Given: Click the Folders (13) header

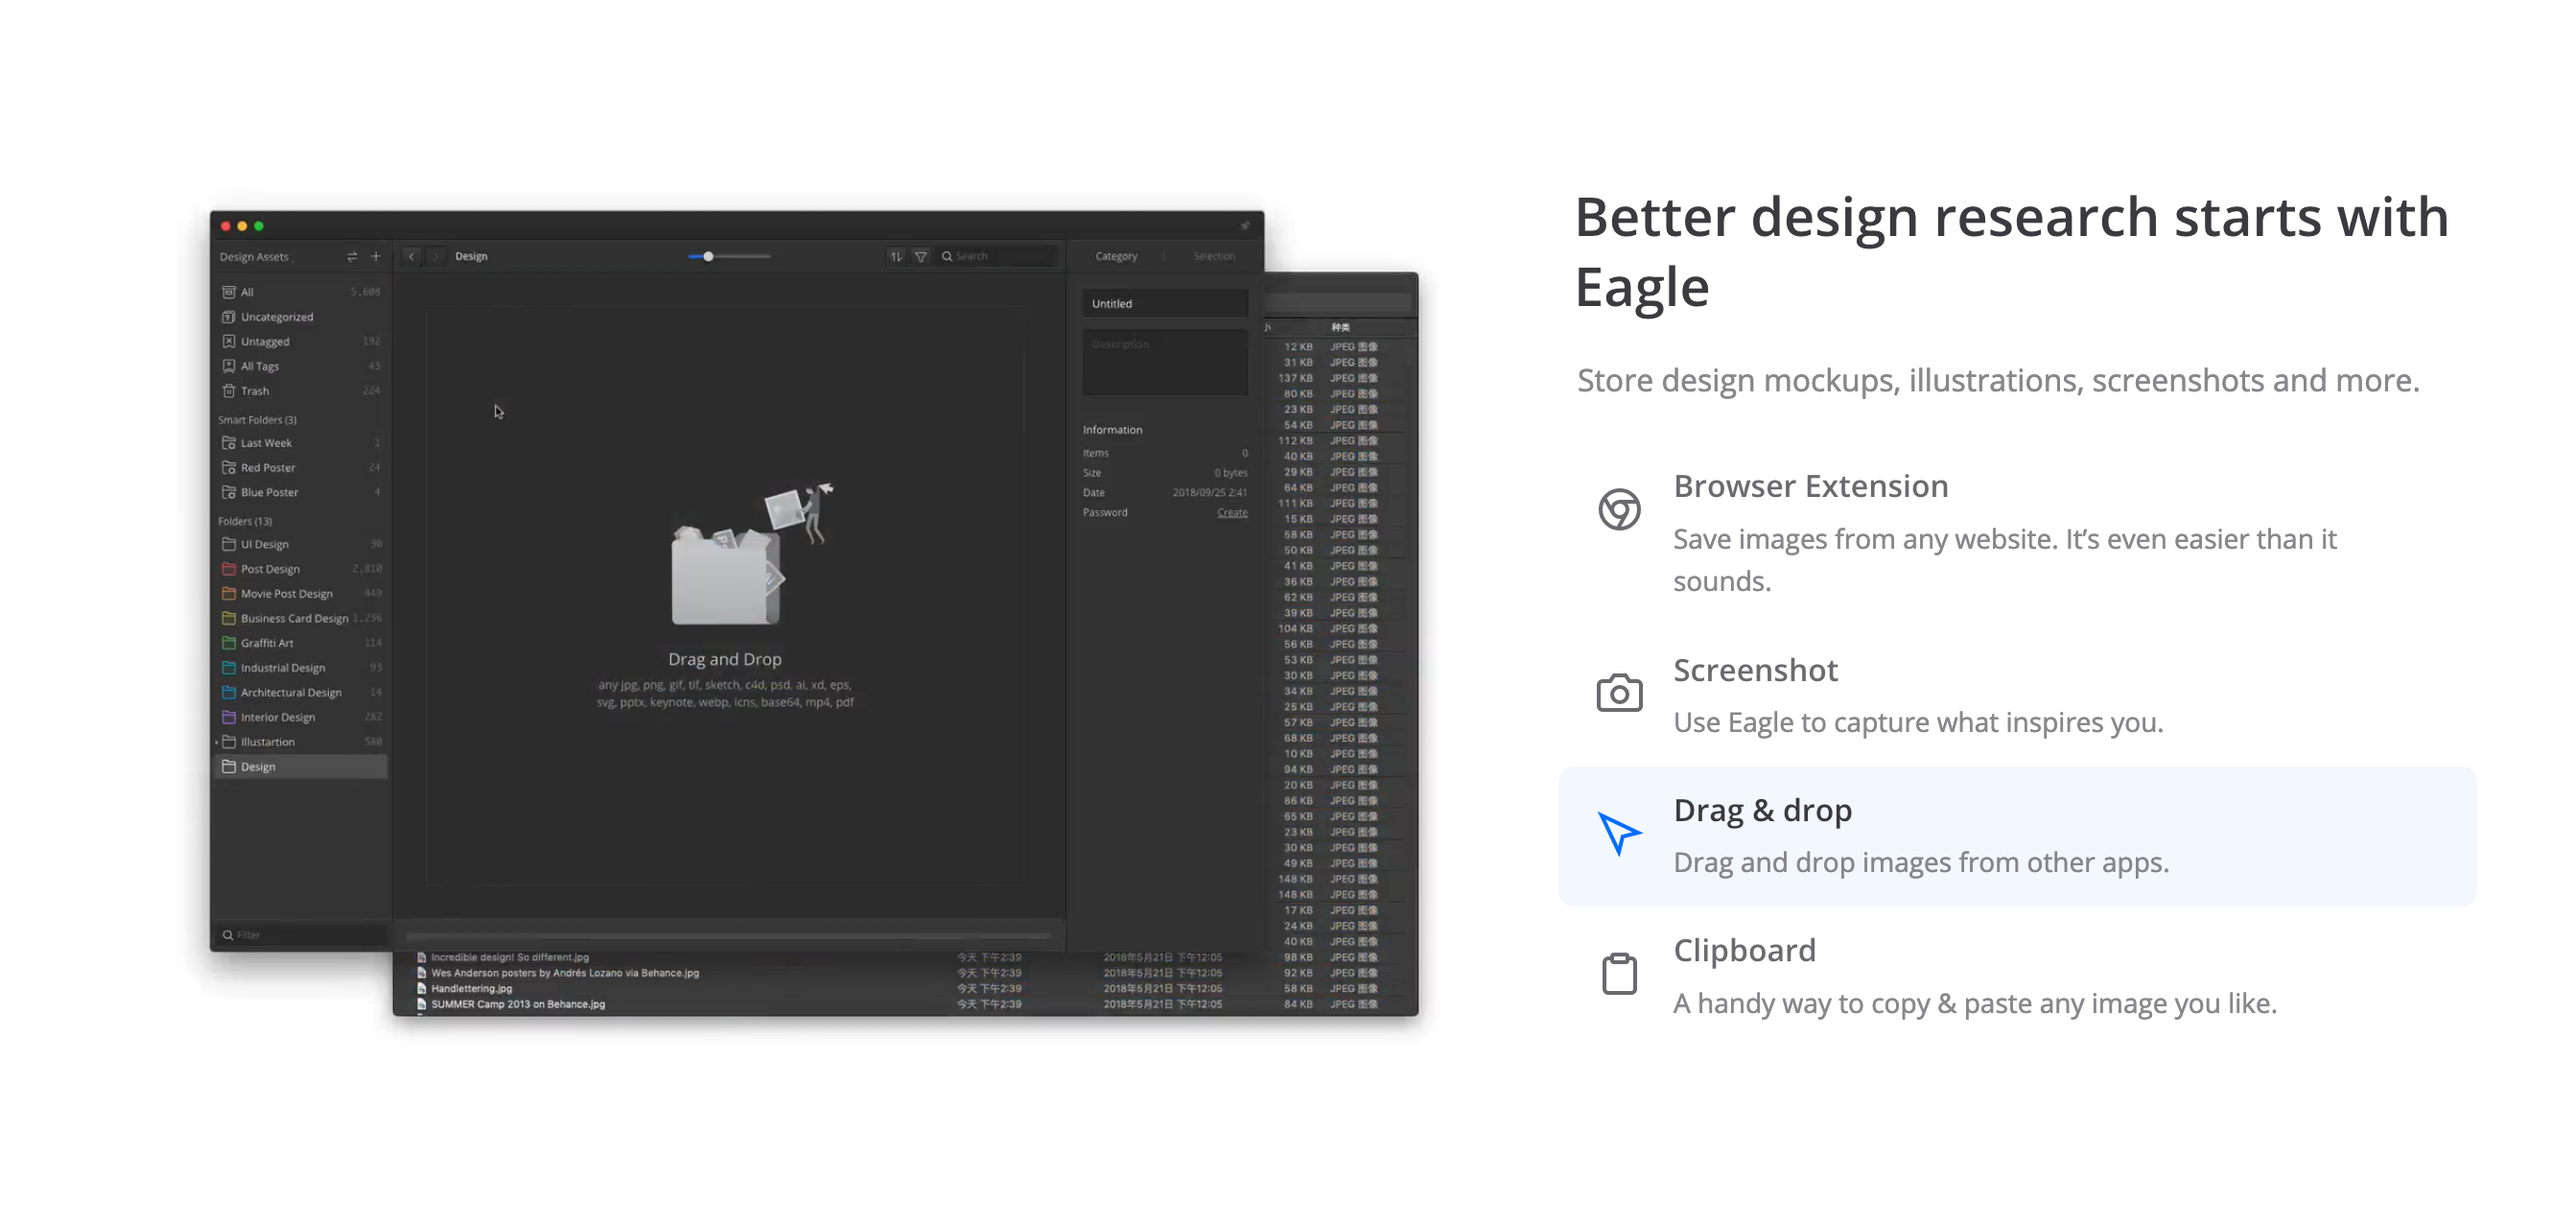Looking at the screenshot, I should 245,522.
